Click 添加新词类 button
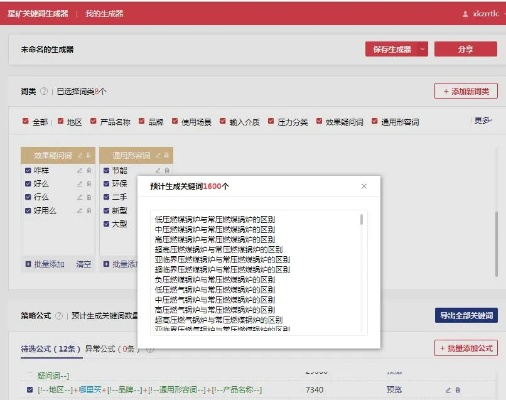 tap(466, 91)
